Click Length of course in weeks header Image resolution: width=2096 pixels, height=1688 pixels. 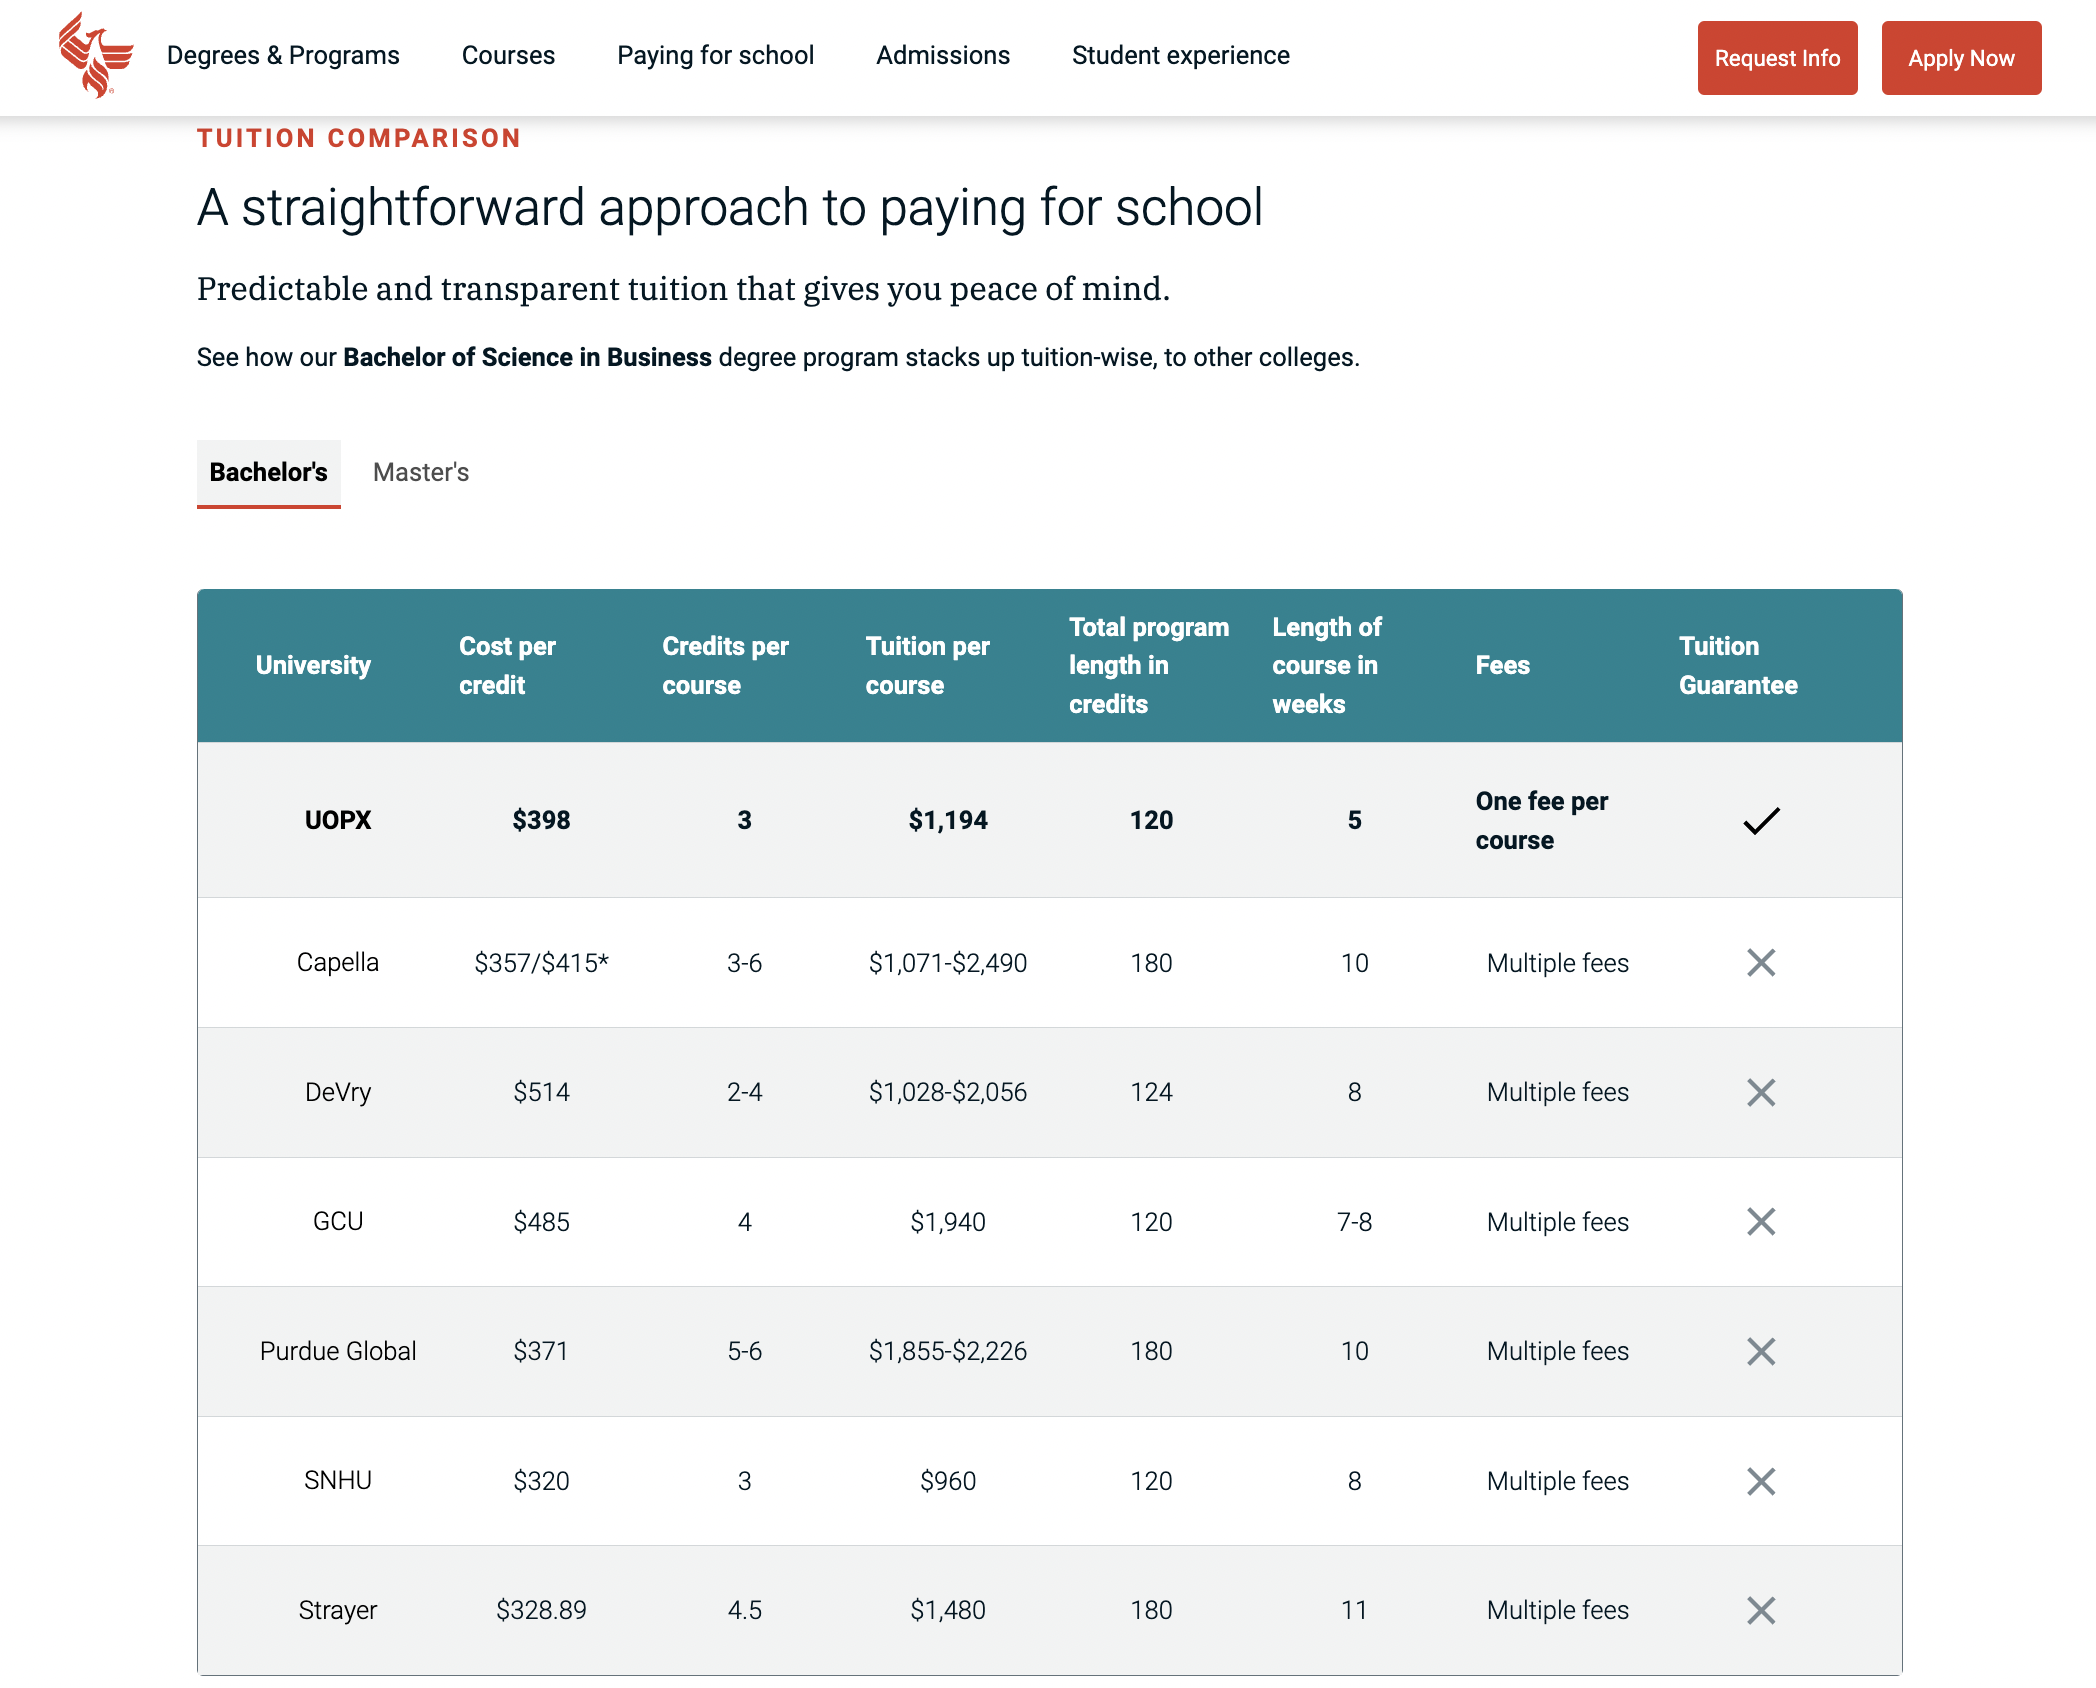tap(1326, 665)
